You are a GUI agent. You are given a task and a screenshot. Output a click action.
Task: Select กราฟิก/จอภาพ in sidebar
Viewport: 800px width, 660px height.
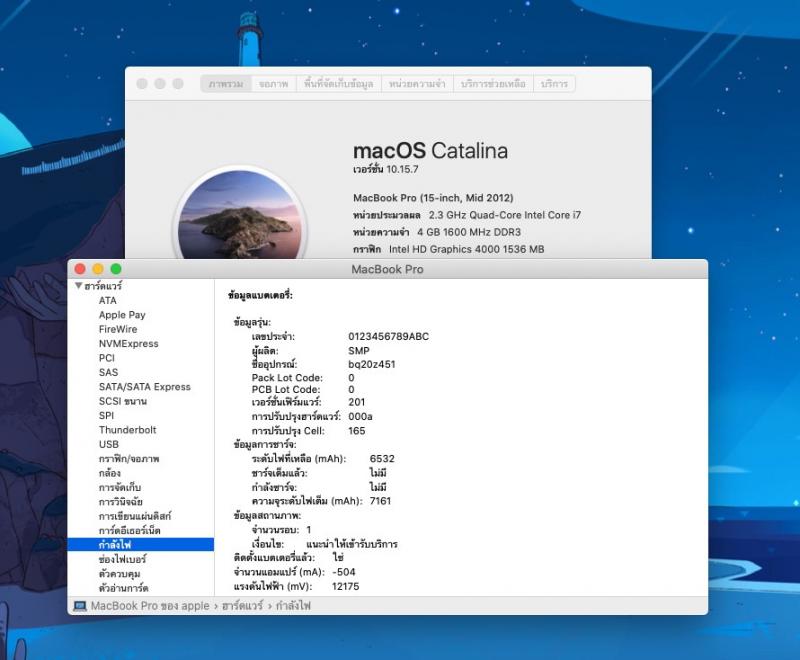pyautogui.click(x=129, y=459)
